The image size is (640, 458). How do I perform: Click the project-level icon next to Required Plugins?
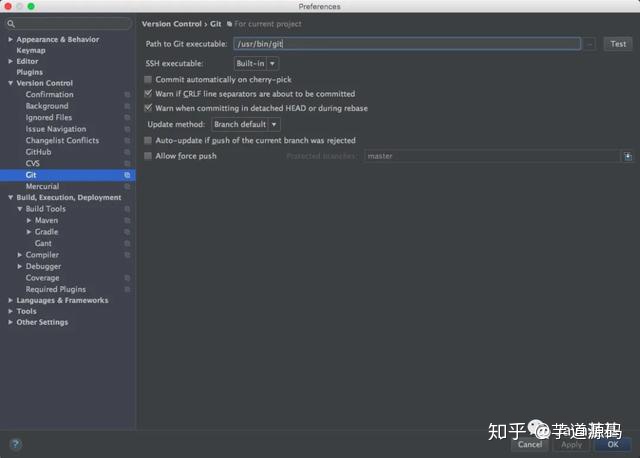[127, 289]
